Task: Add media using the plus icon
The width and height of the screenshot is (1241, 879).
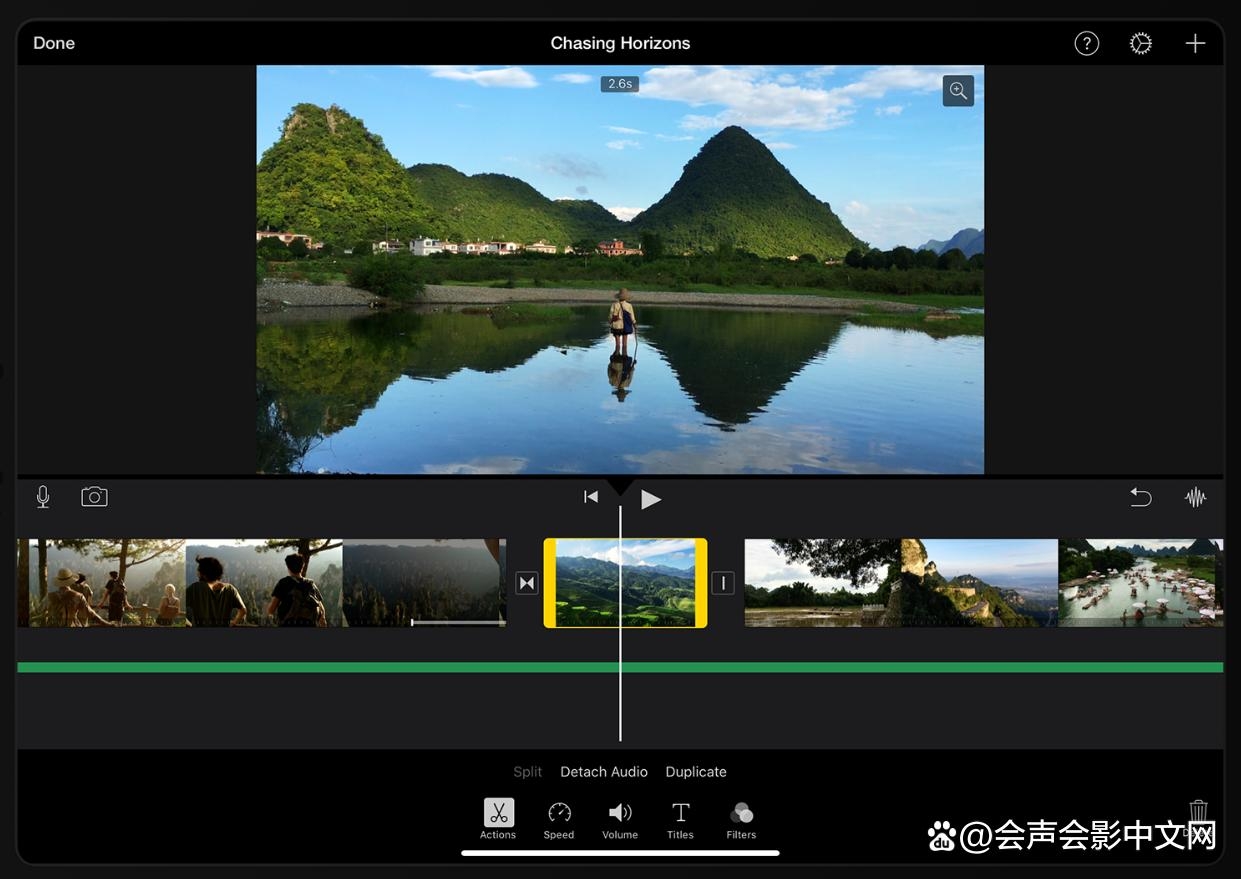Action: (1195, 43)
